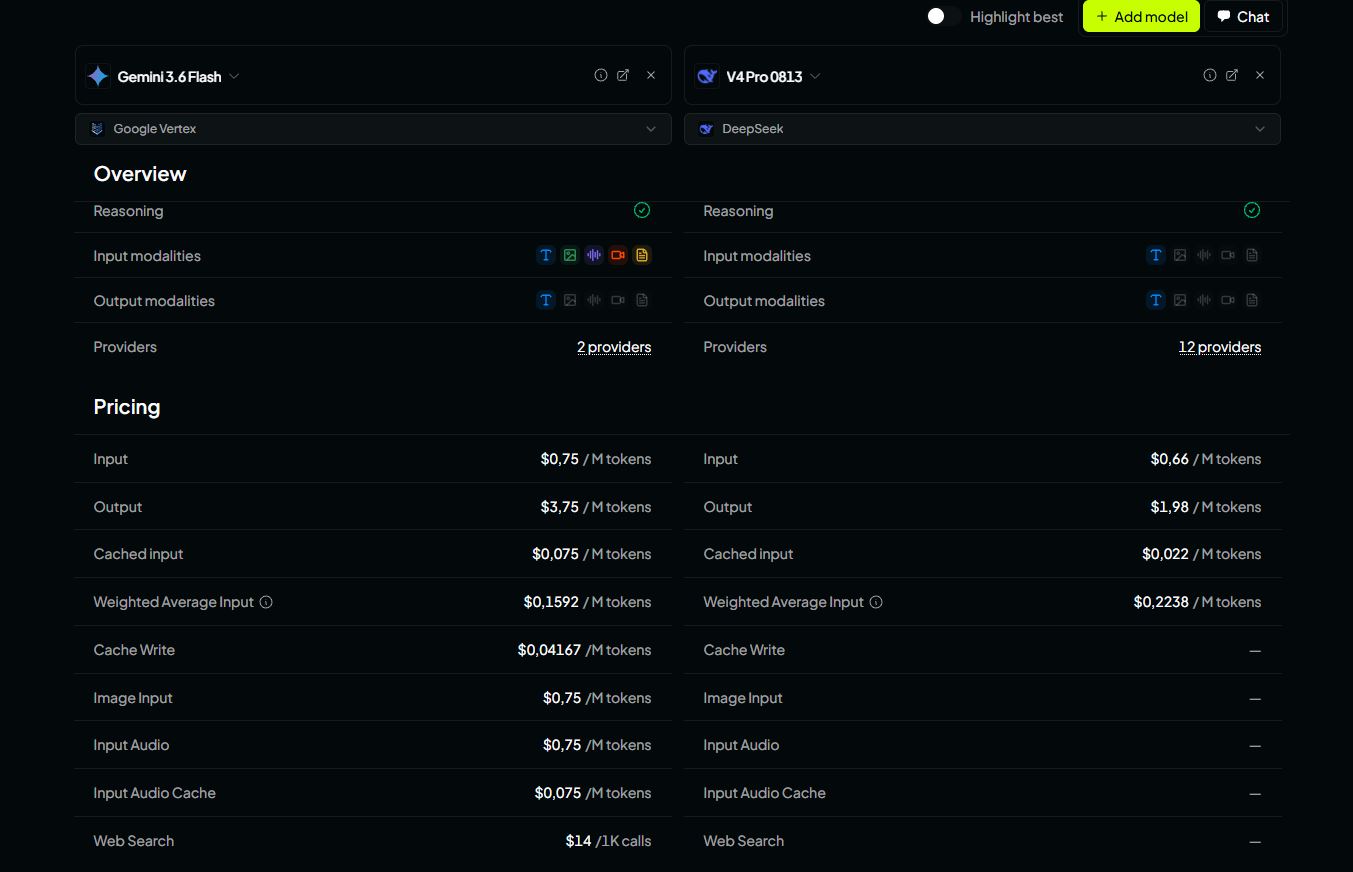Remove Gemini 3.6 Flash from comparison
Image resolution: width=1353 pixels, height=872 pixels.
tap(651, 75)
